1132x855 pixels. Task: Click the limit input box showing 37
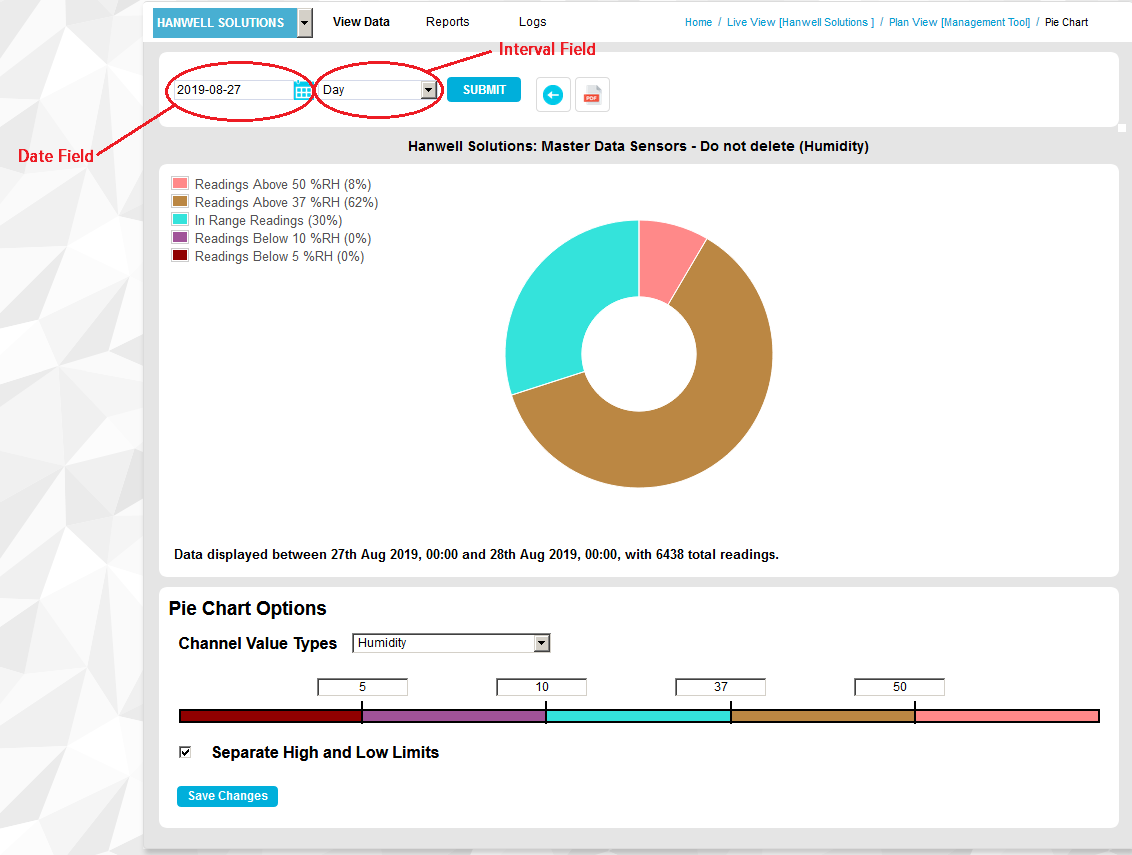tap(720, 687)
